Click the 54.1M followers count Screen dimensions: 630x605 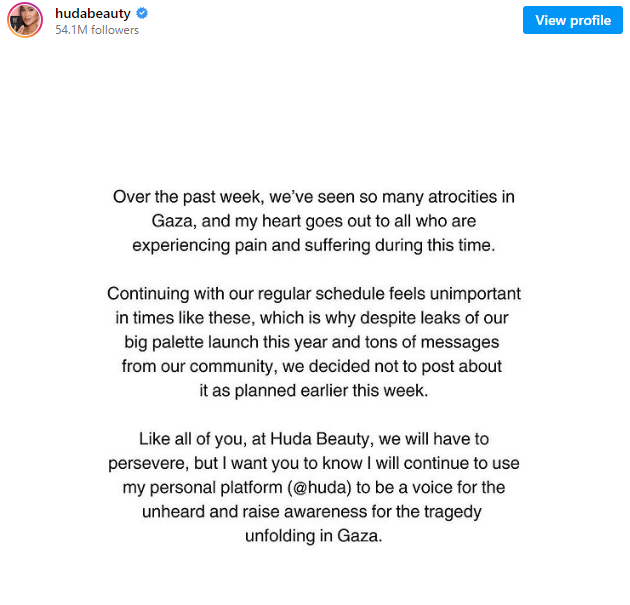tap(97, 30)
